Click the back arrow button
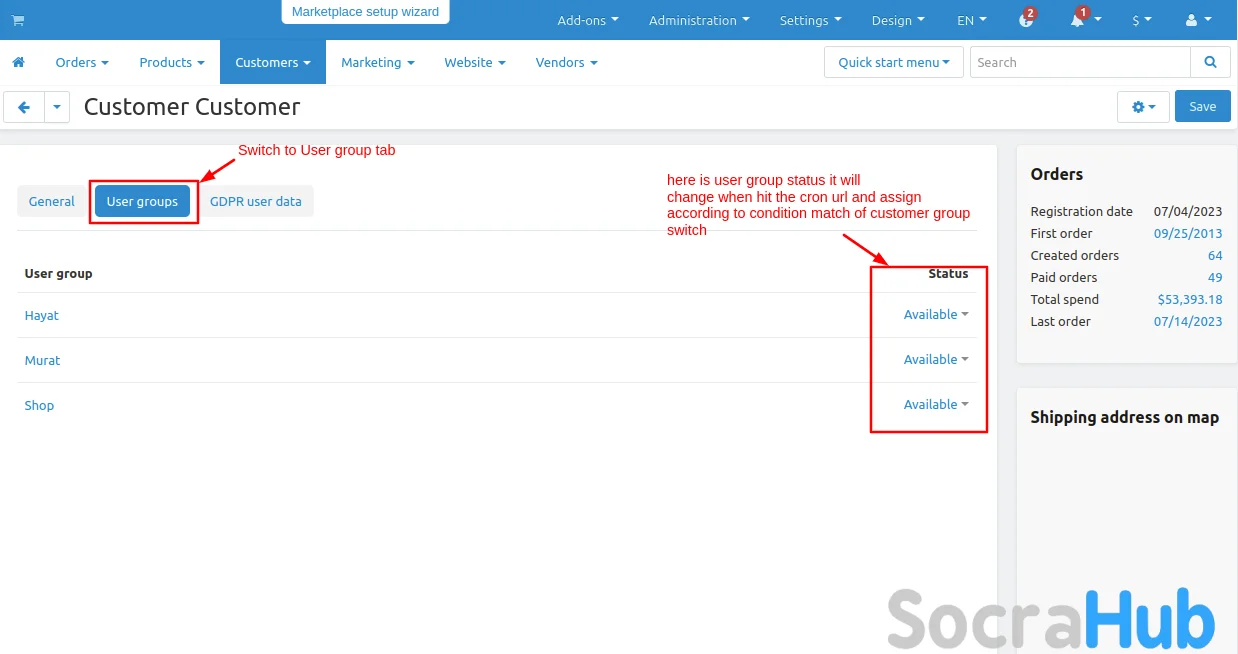 point(24,107)
